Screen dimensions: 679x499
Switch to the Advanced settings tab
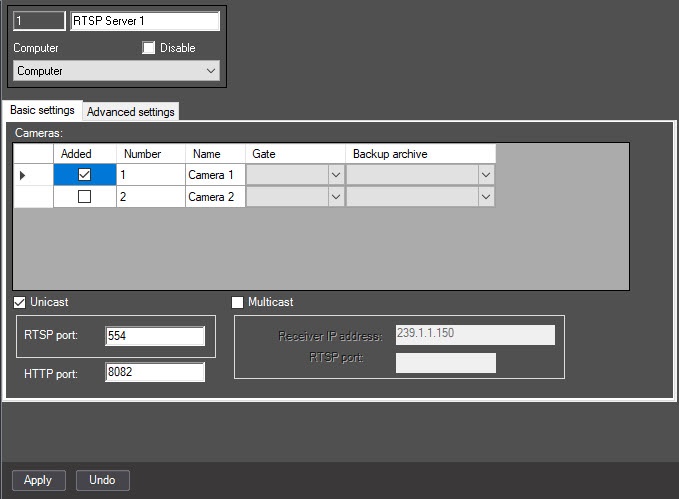pos(130,112)
